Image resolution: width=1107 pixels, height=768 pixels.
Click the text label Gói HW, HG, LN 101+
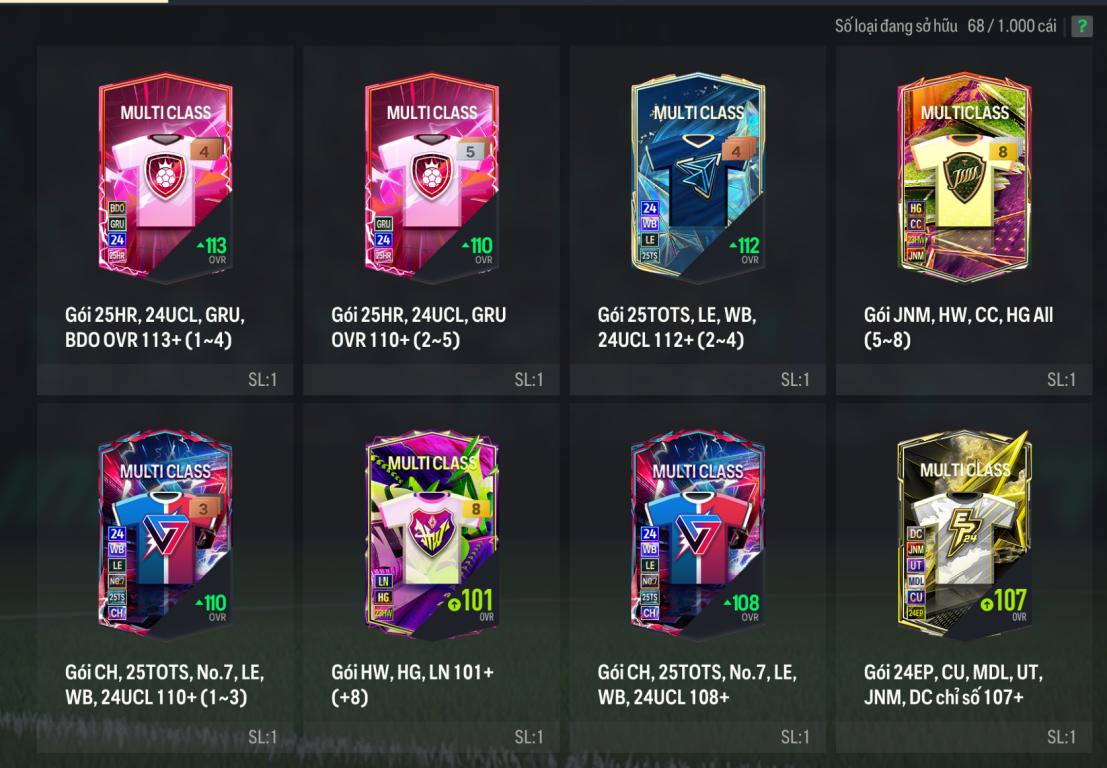[x=412, y=672]
